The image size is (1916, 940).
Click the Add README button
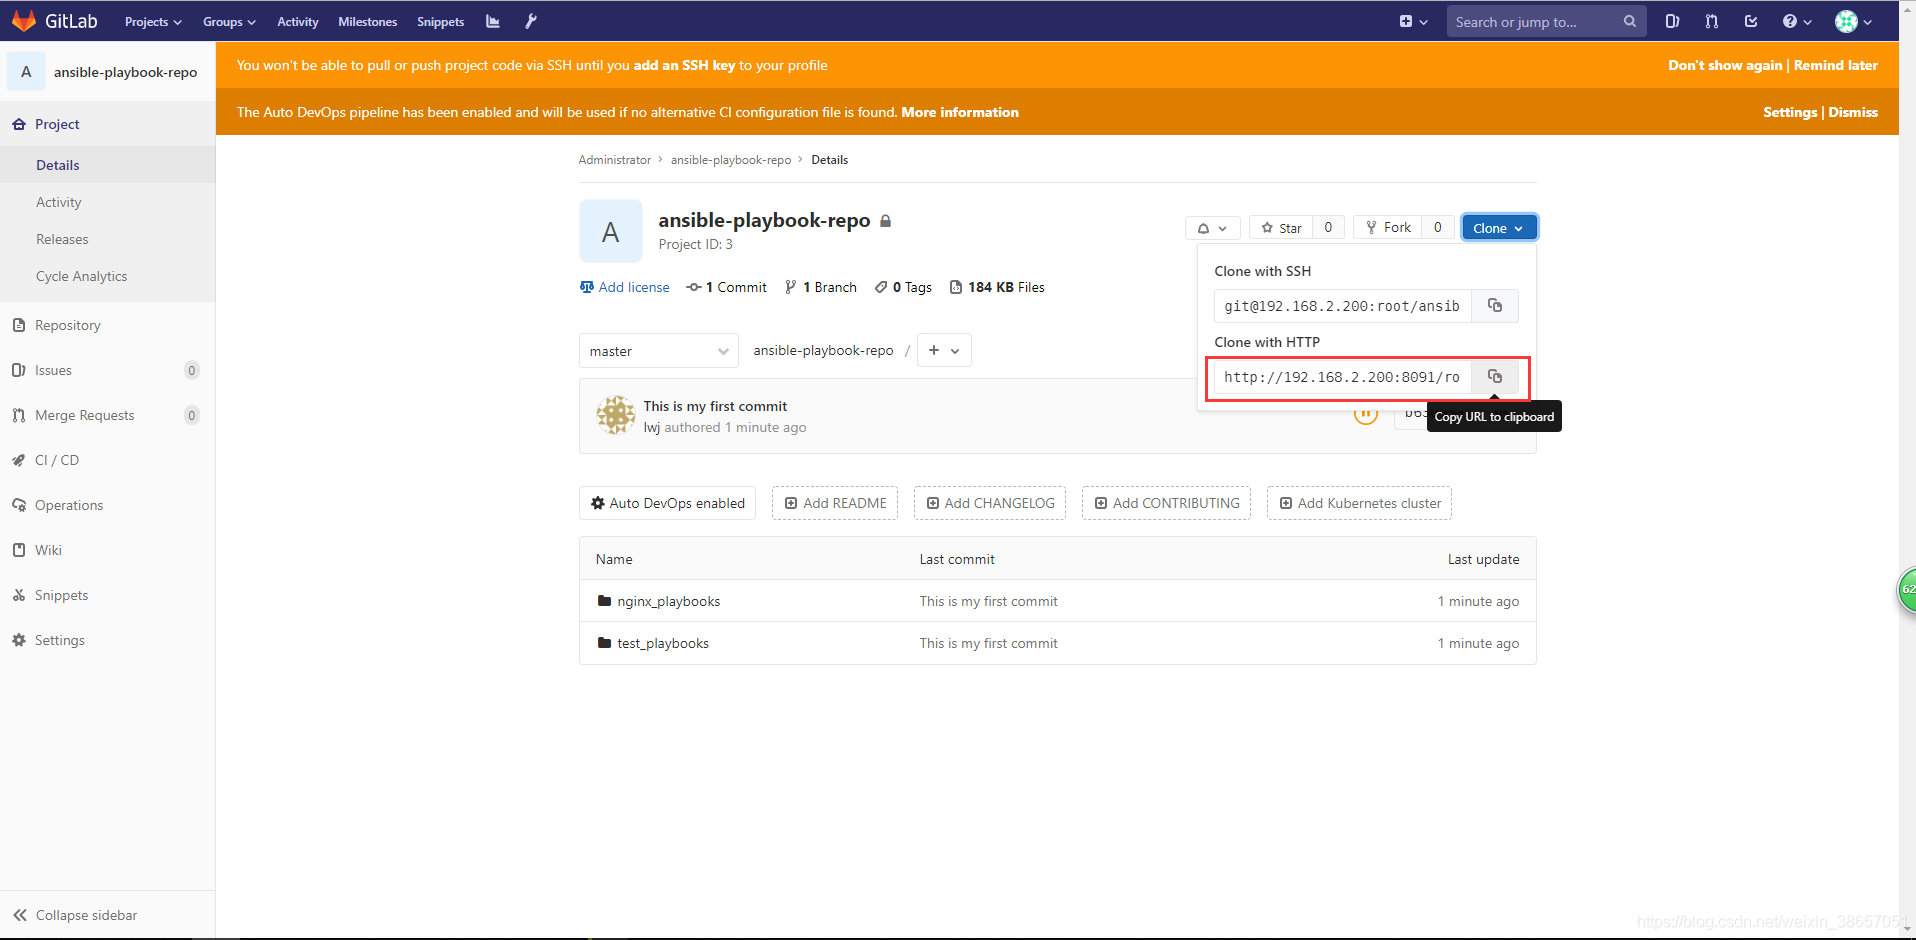[x=835, y=503]
